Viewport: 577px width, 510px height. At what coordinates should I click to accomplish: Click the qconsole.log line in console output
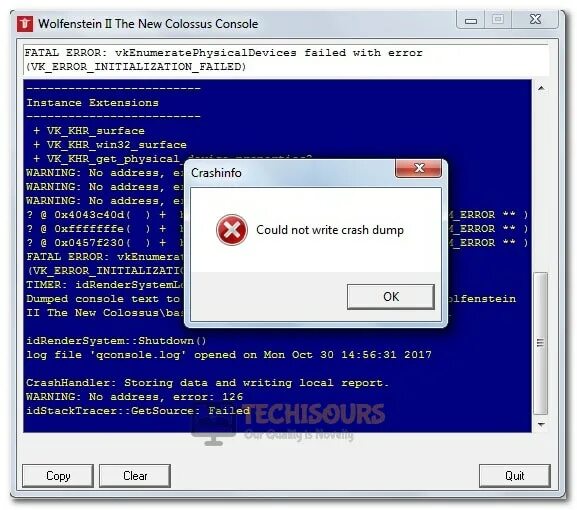(229, 355)
